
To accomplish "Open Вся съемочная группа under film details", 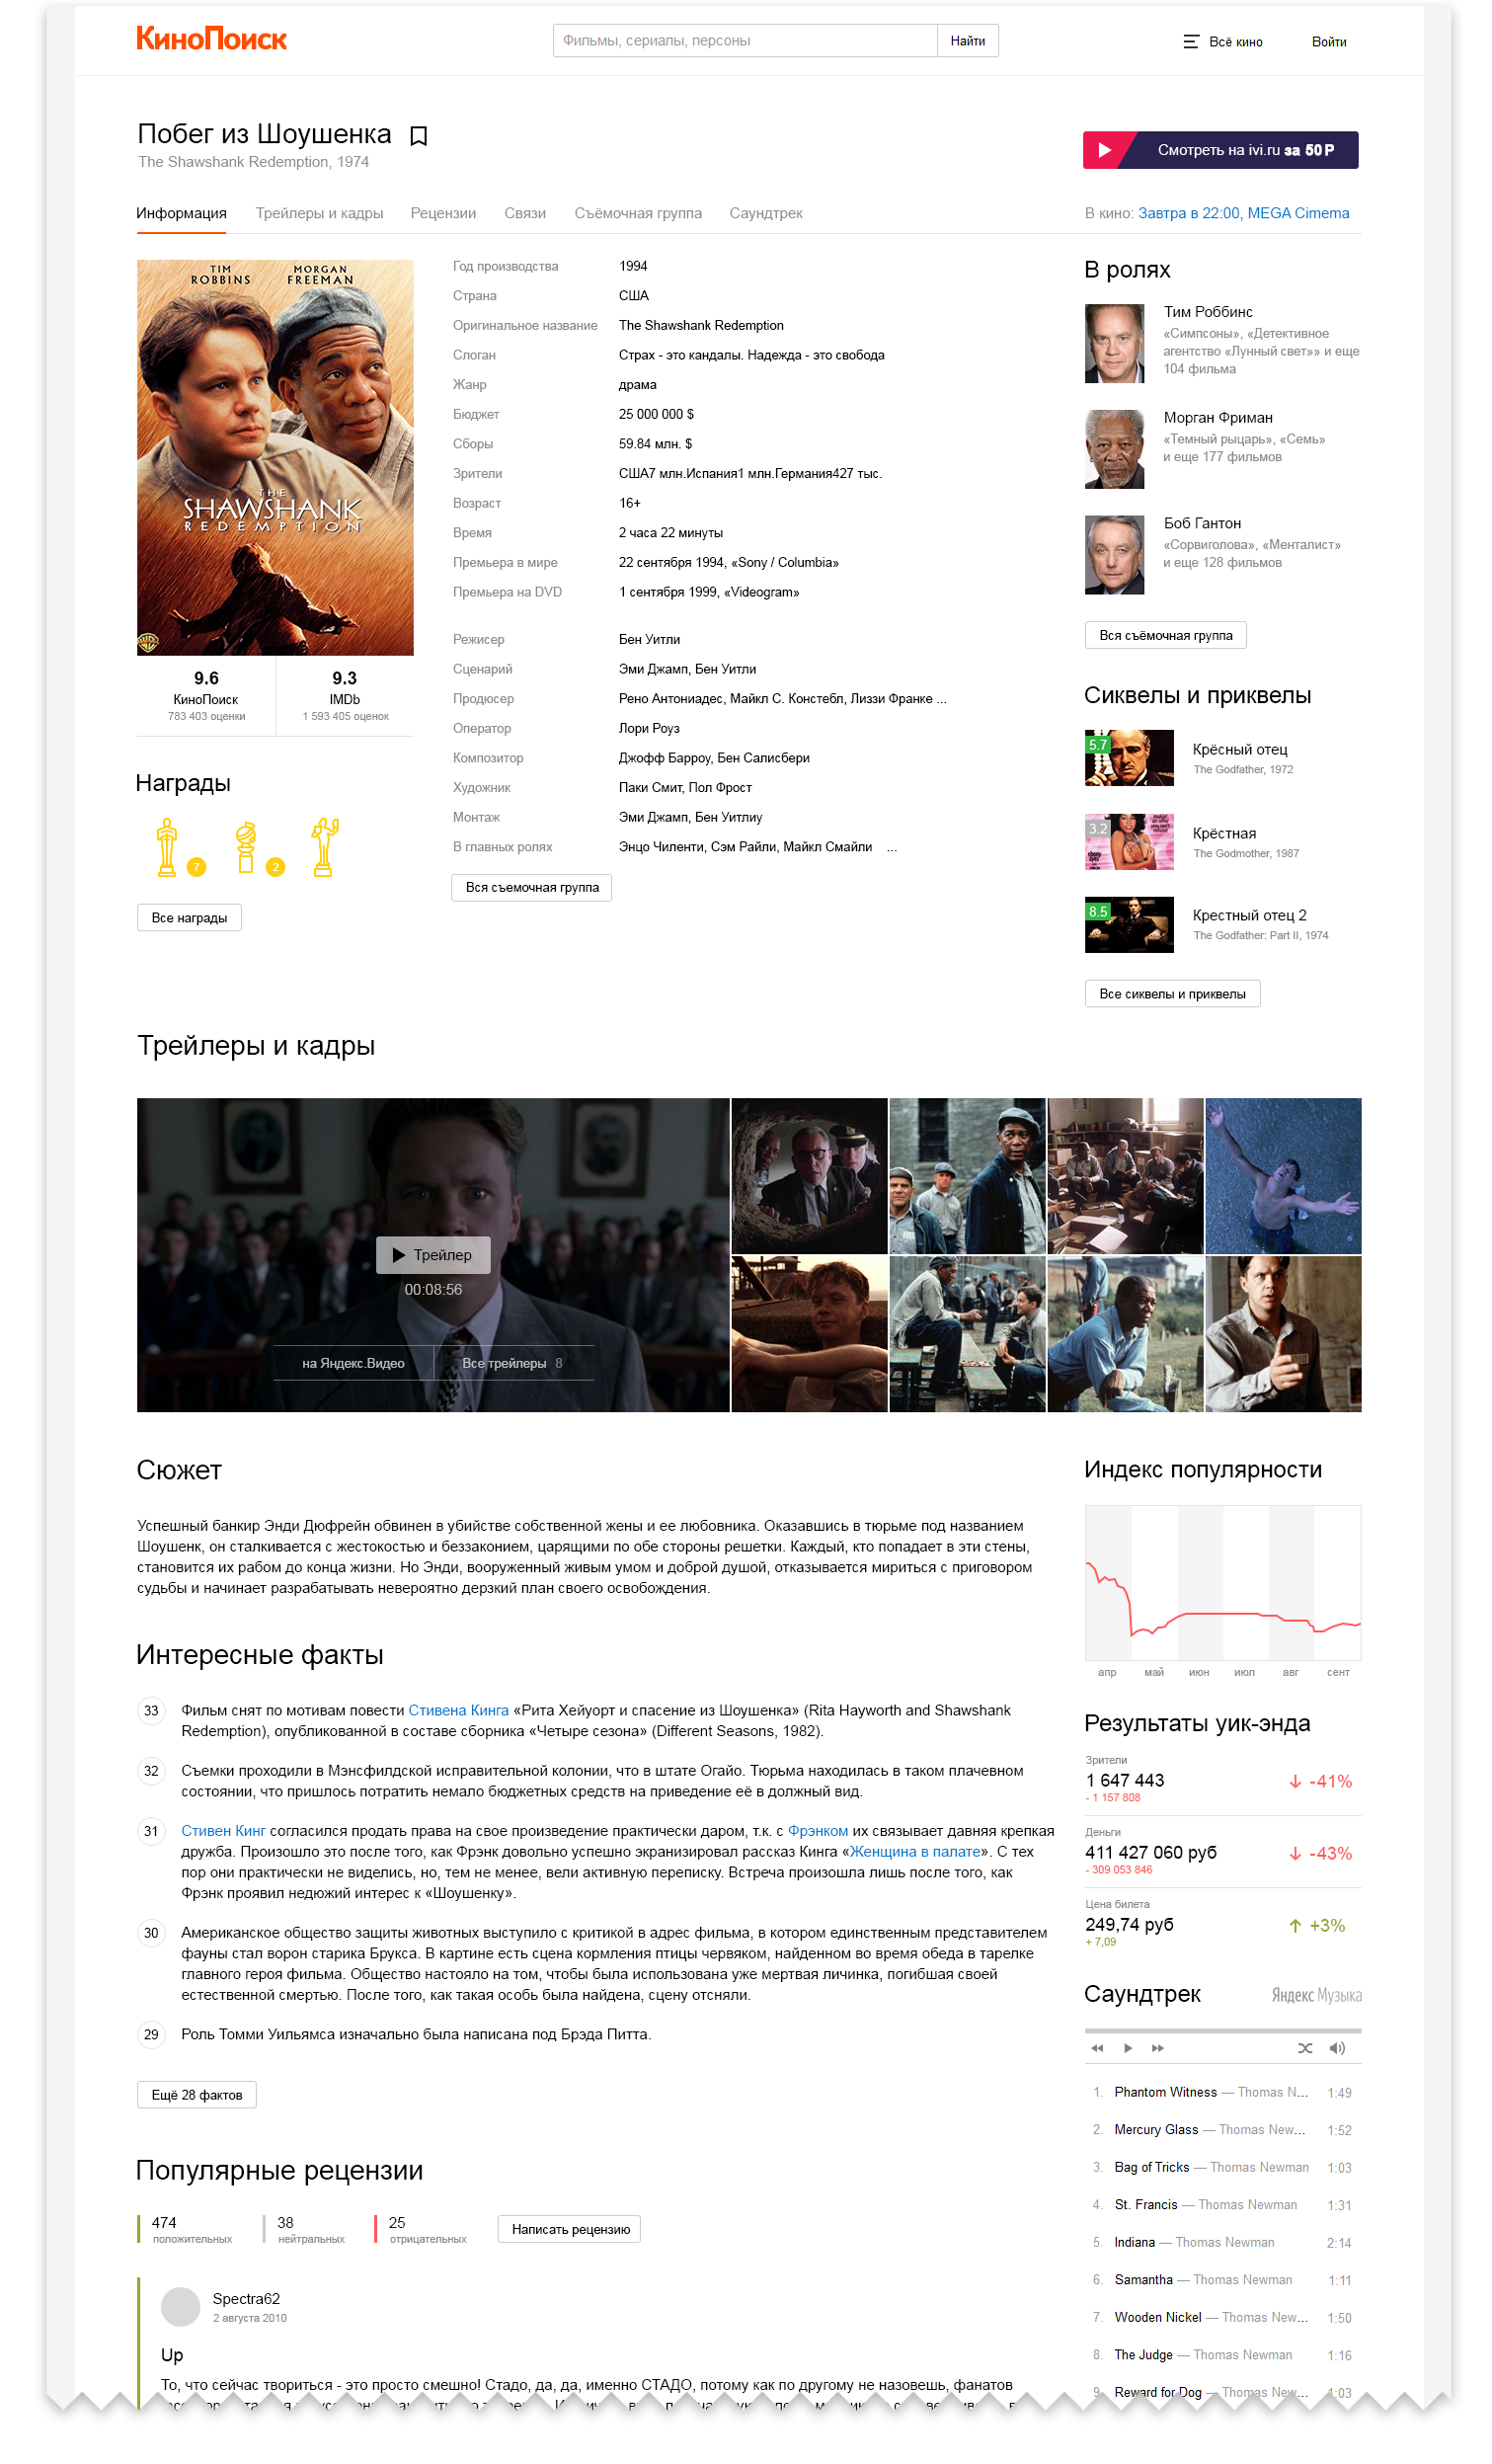I will [x=532, y=887].
